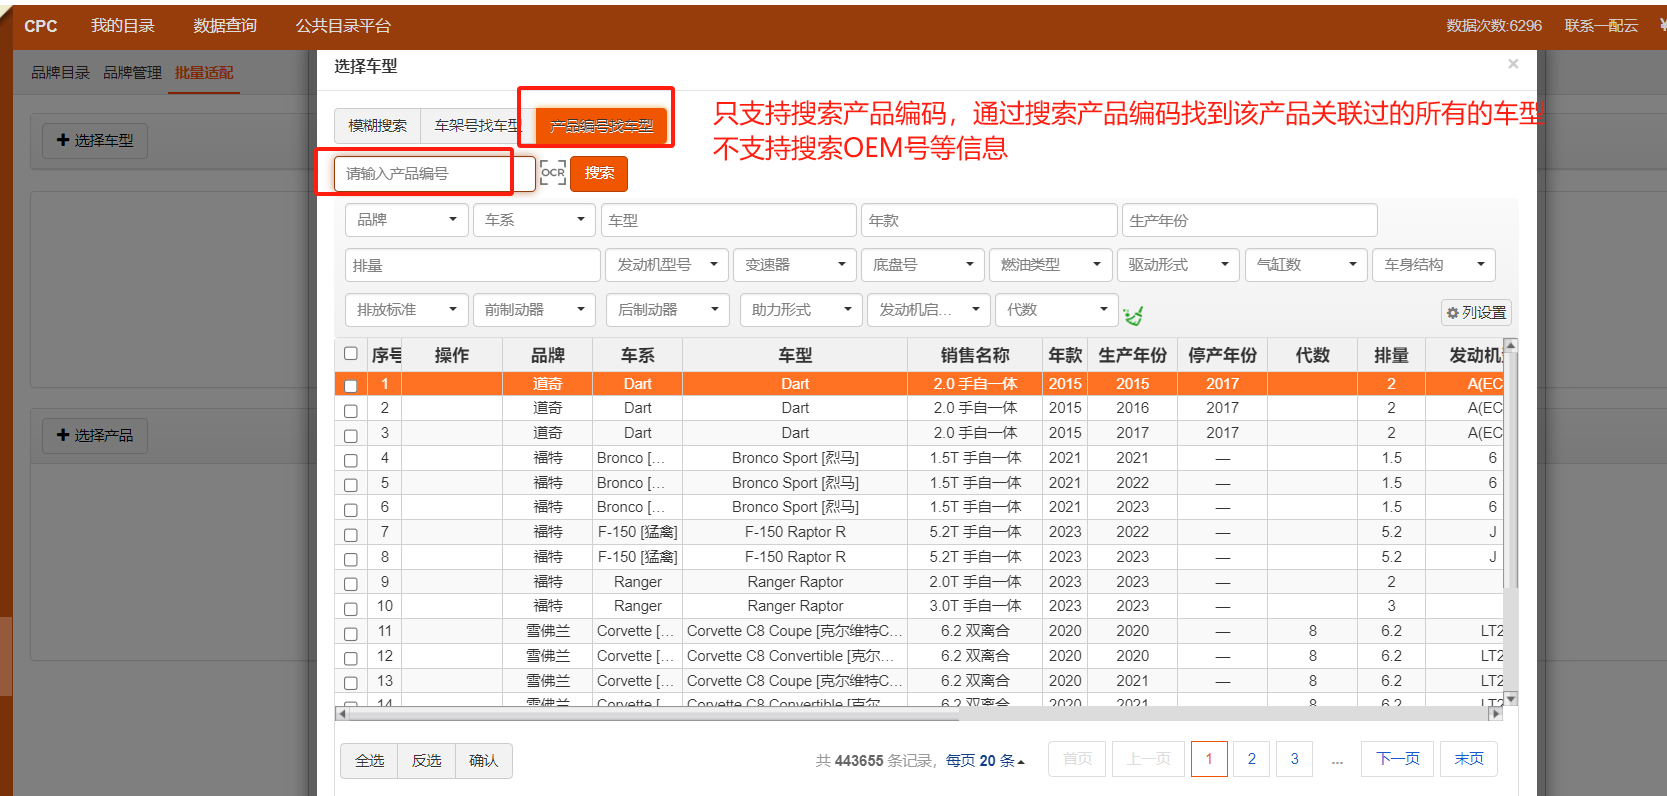Screen dimensions: 1667x796
Task: Expand the 驱动形式 dropdown
Action: [x=1178, y=264]
